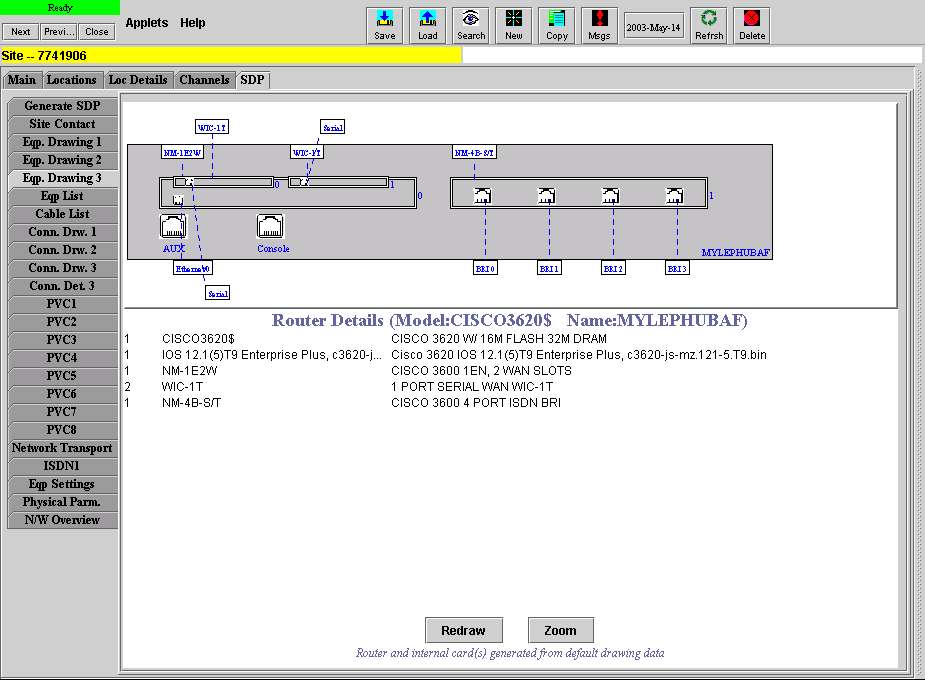
Task: Open the Help menu
Action: pyautogui.click(x=193, y=23)
